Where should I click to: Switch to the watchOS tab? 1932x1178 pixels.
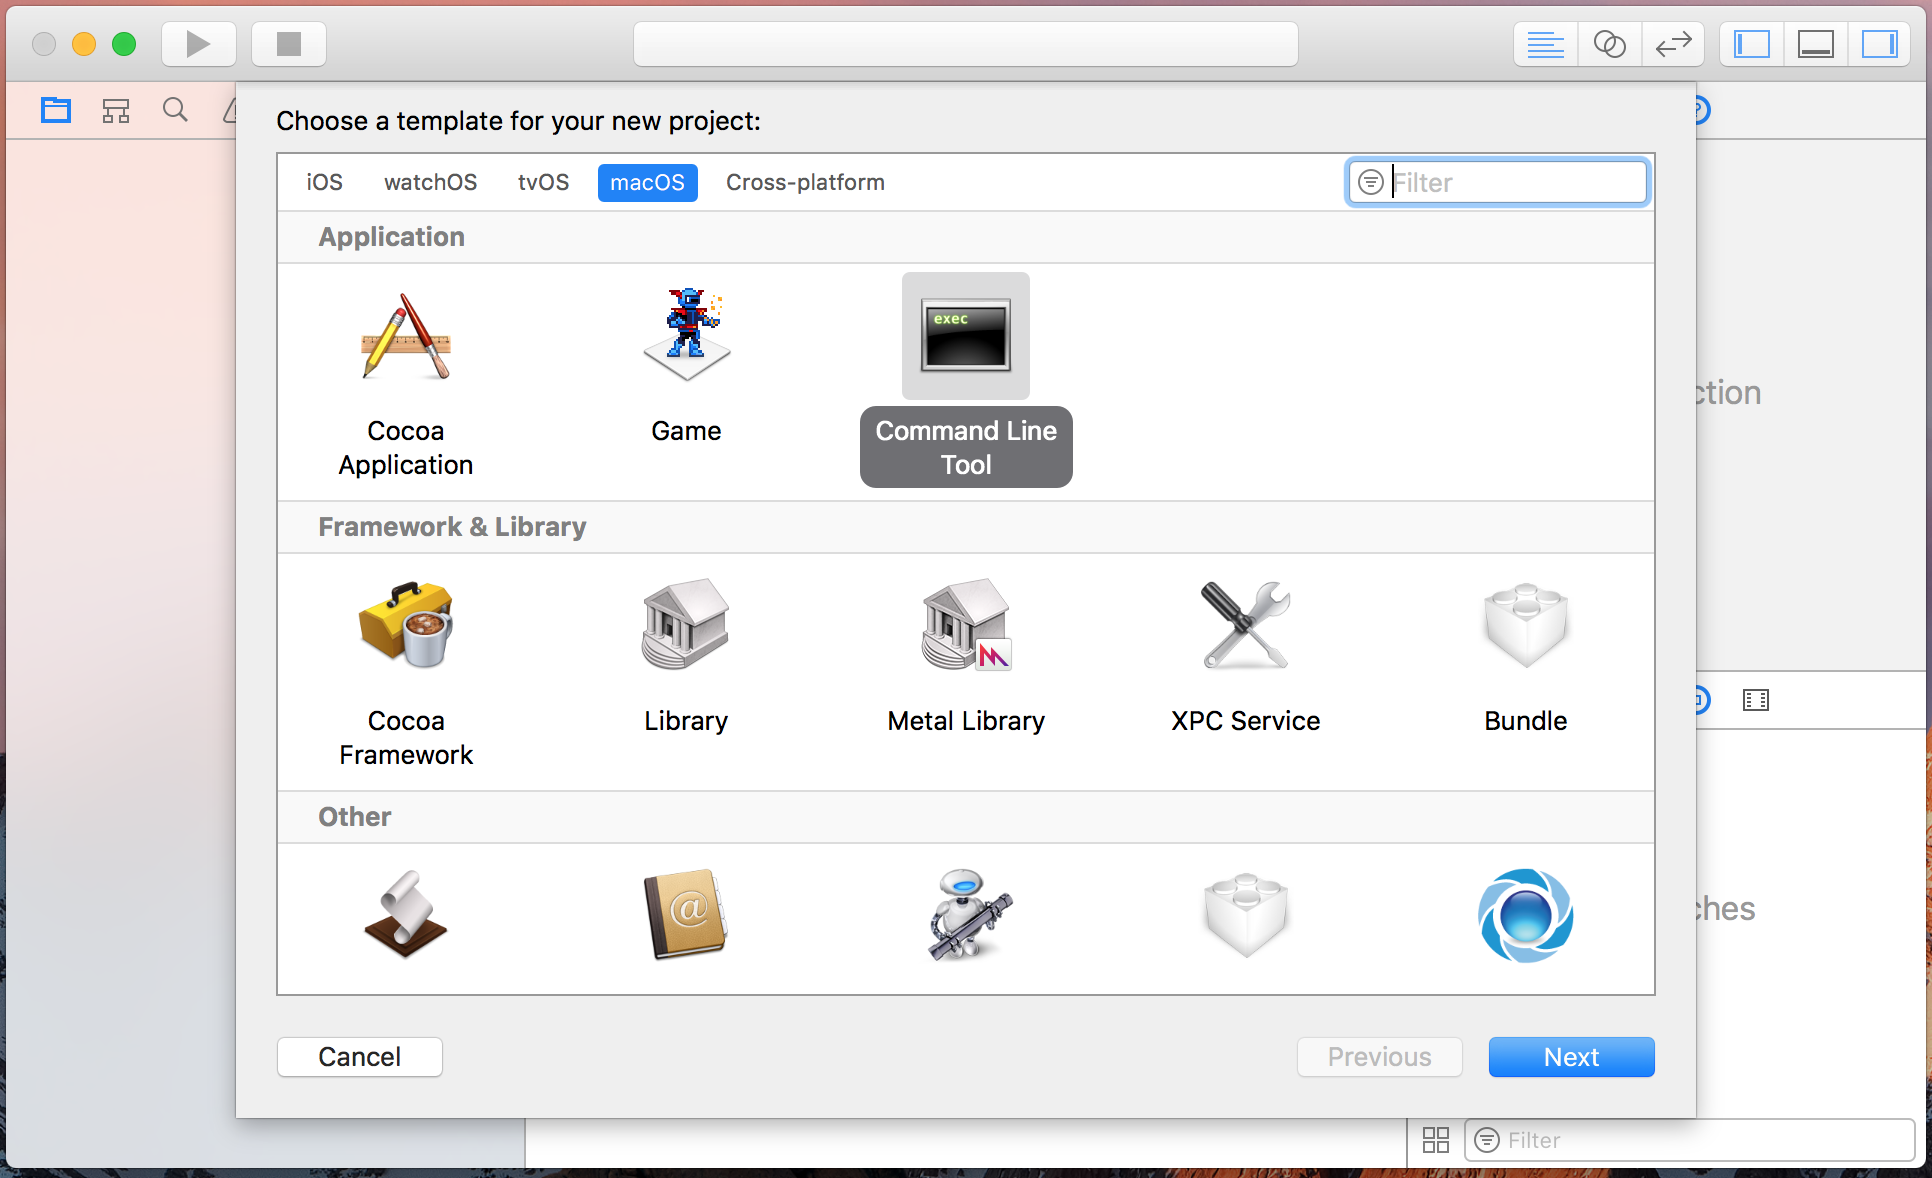coord(430,182)
